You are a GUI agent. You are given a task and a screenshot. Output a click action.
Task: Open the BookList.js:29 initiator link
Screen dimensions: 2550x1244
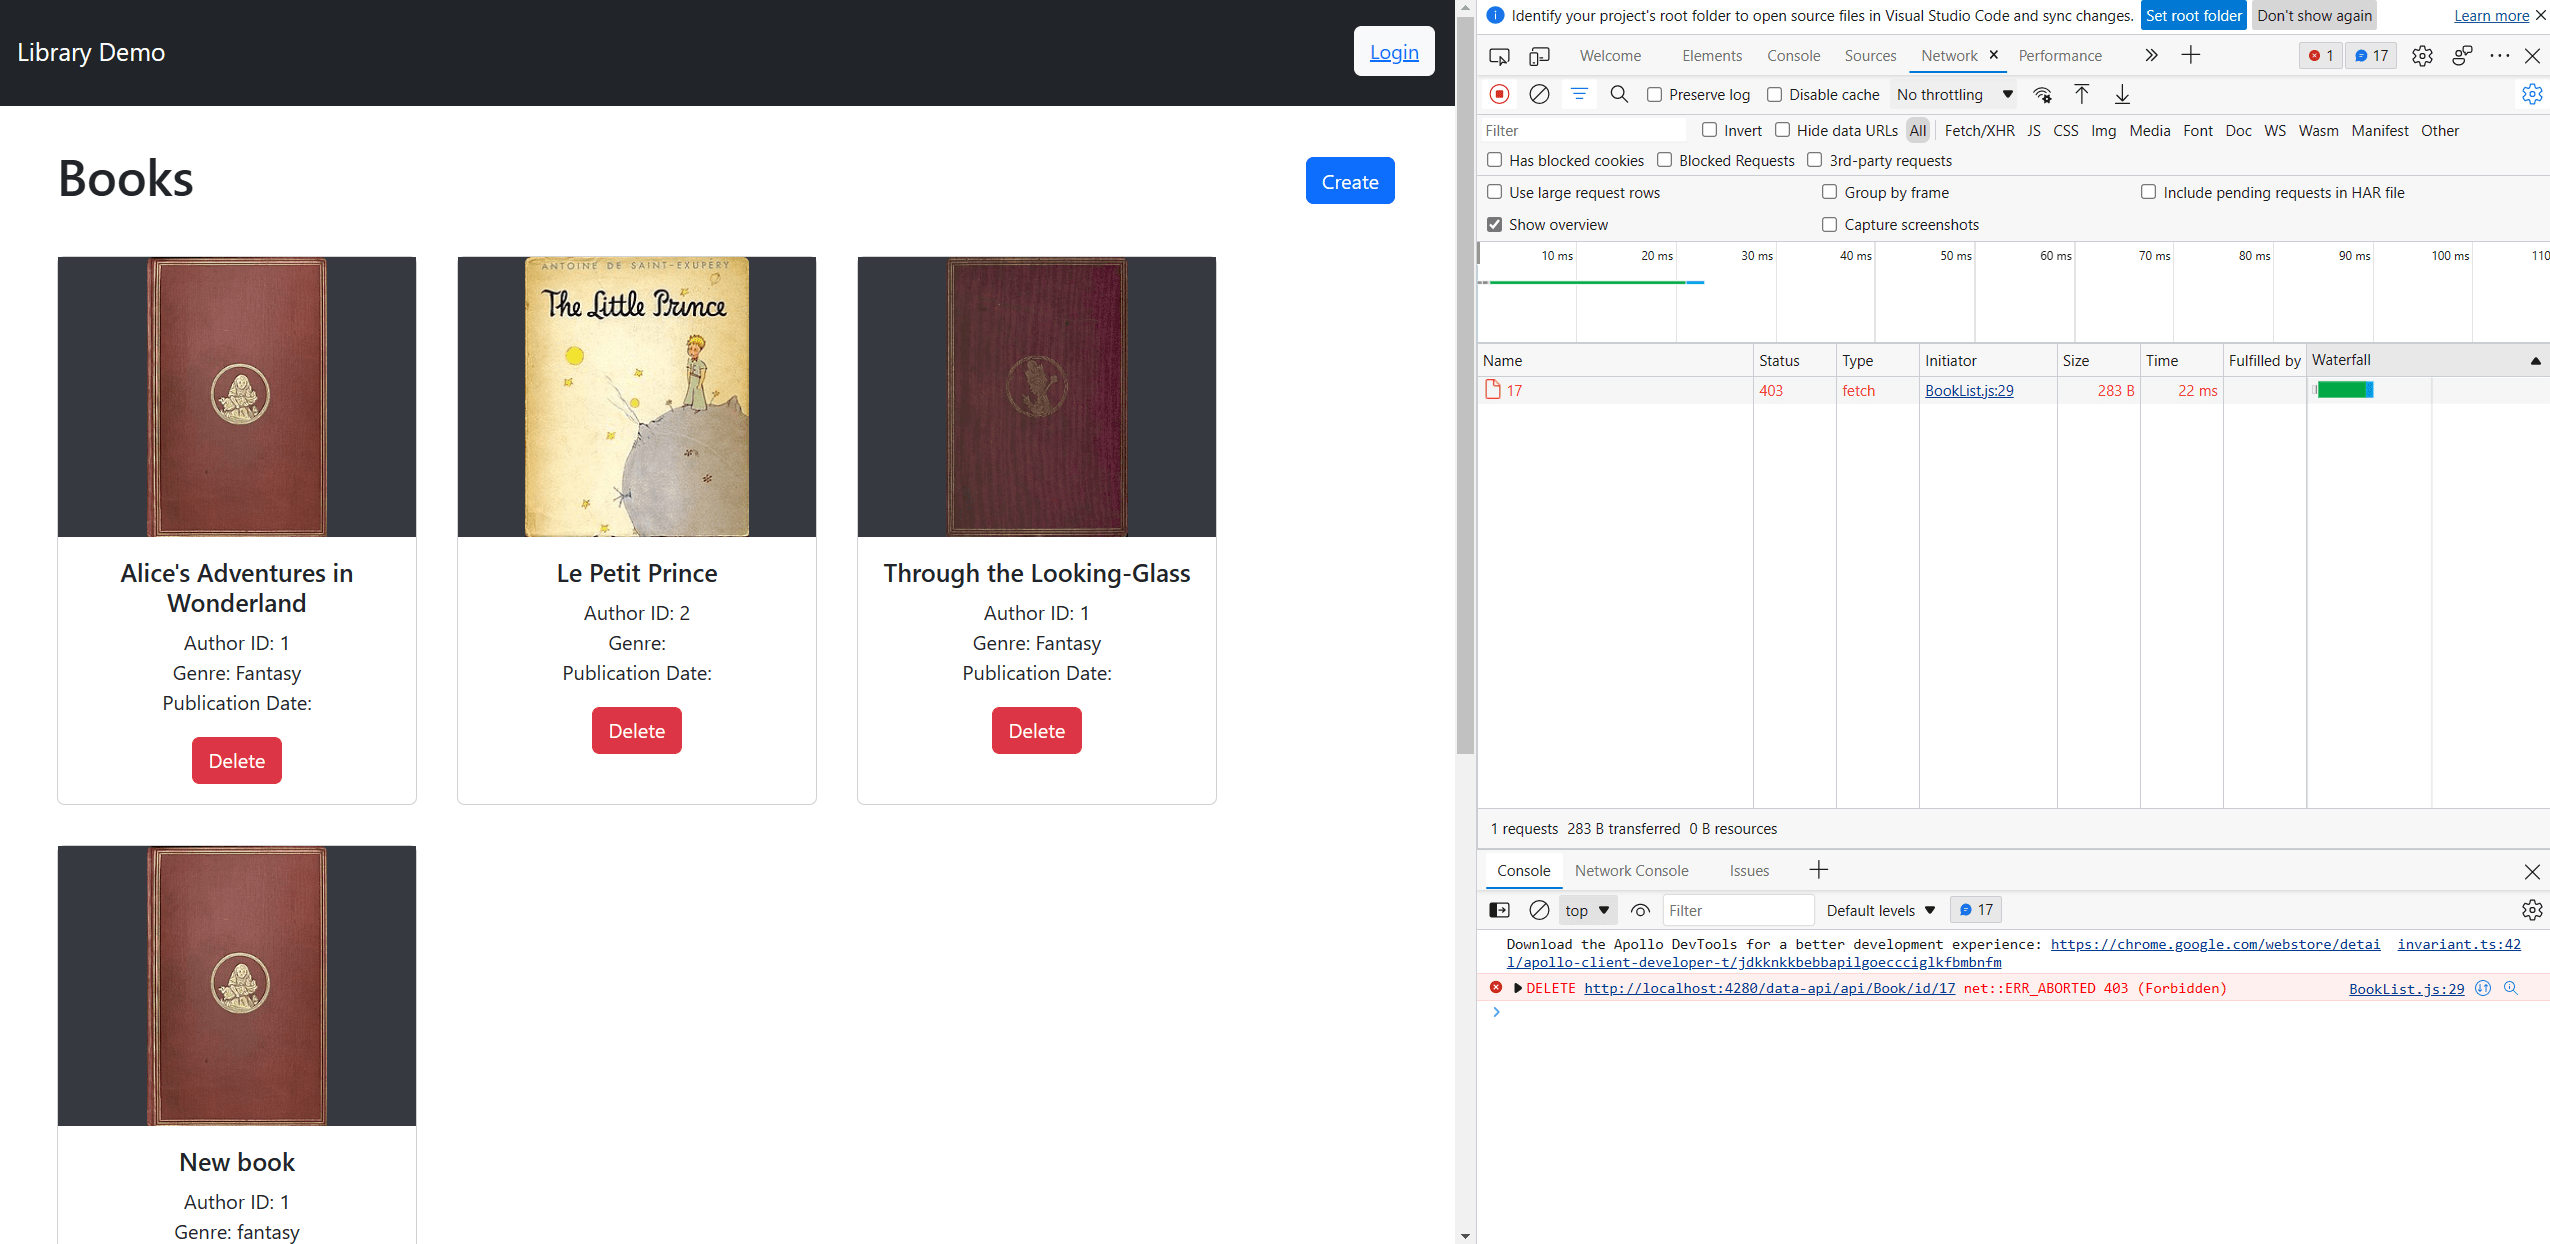[x=1967, y=390]
